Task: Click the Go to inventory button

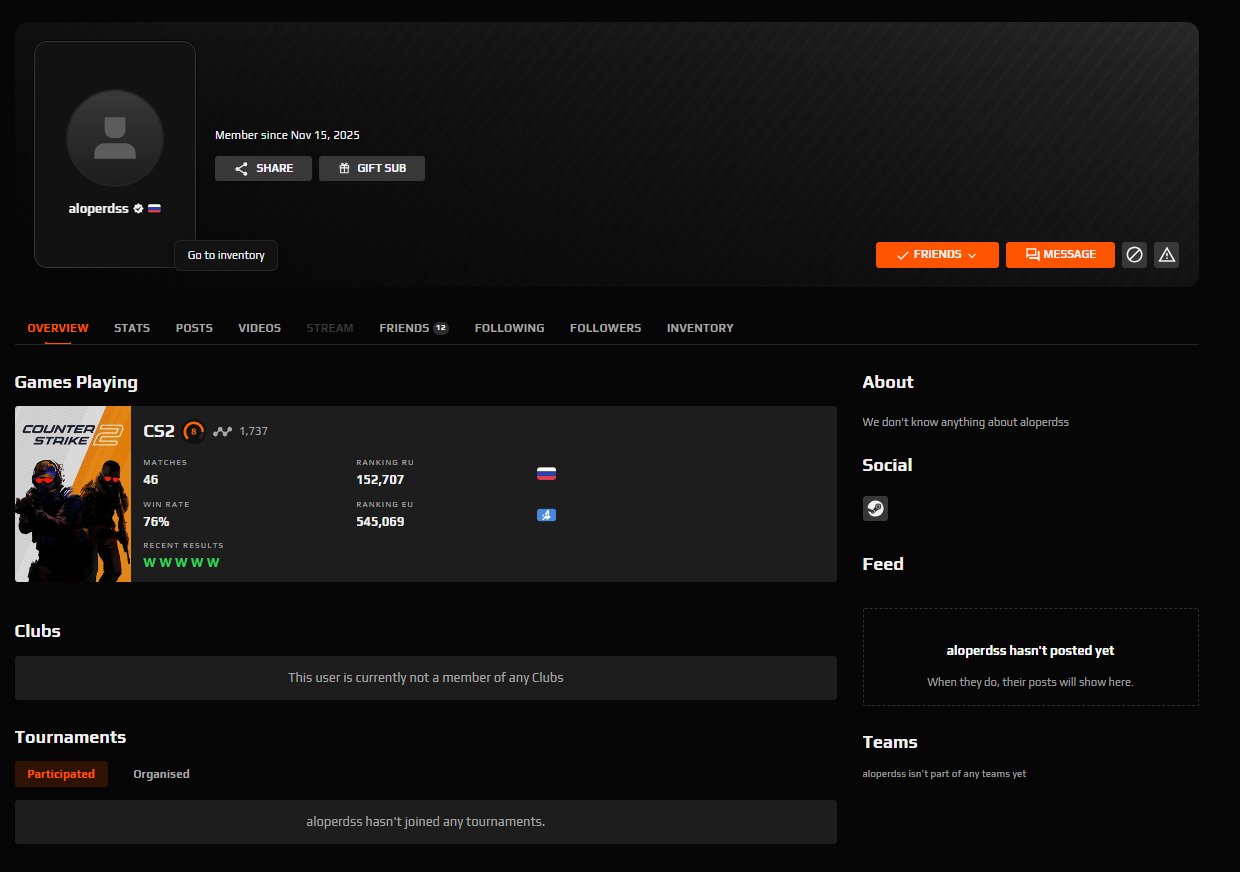Action: click(225, 255)
